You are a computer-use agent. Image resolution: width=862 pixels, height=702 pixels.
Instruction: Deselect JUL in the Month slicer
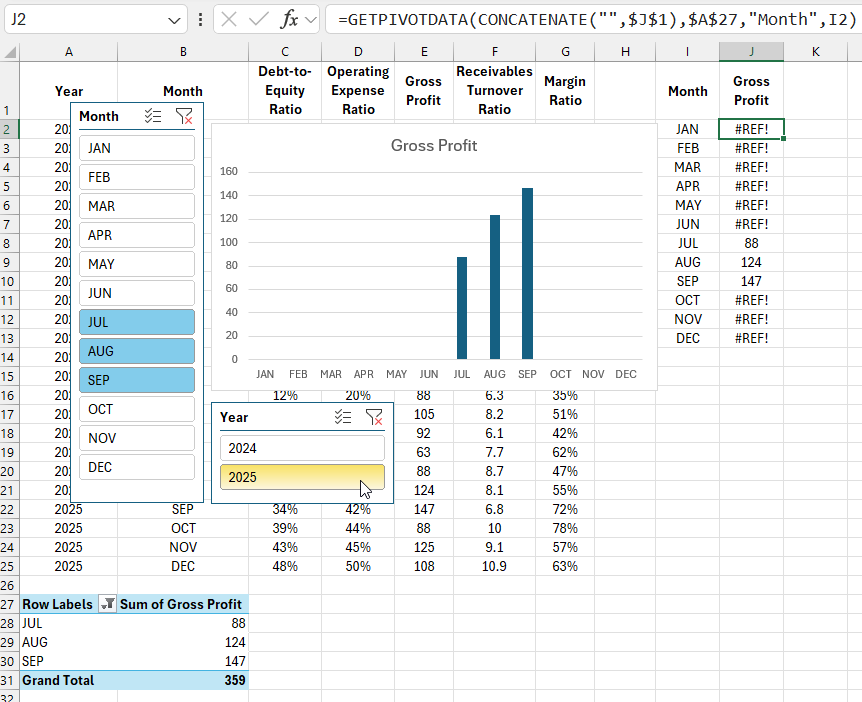tap(136, 322)
